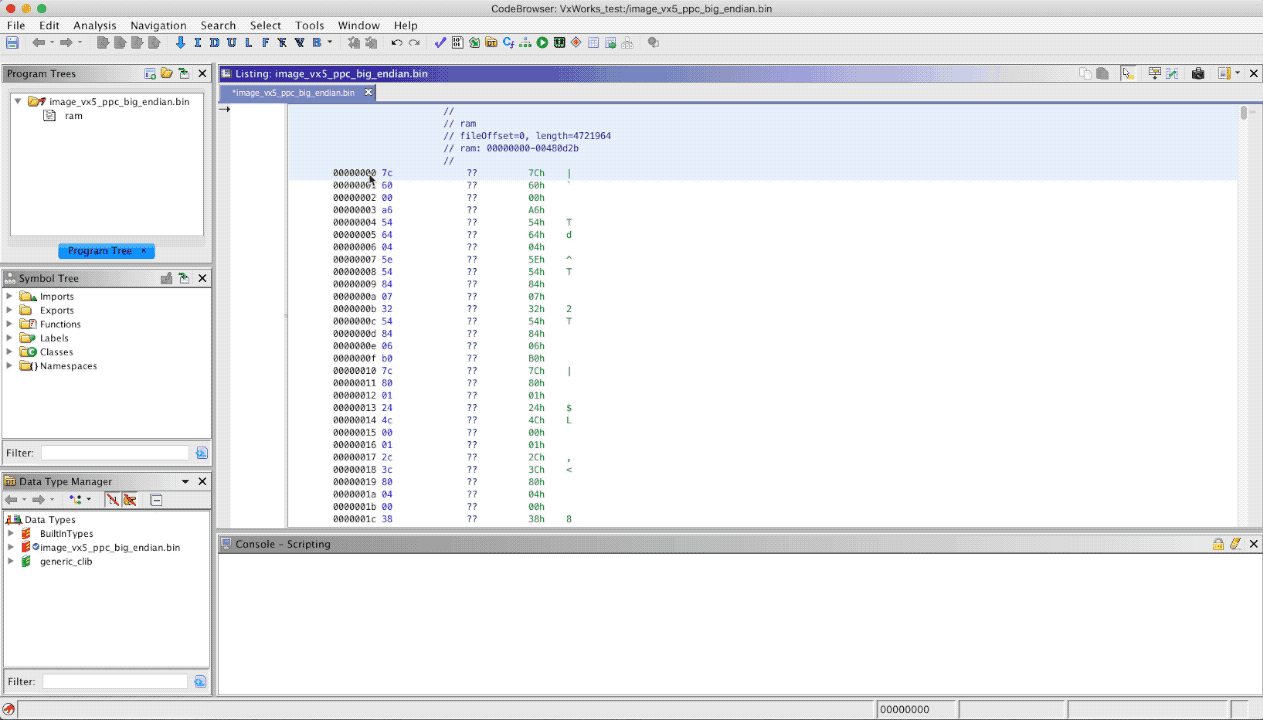Viewport: 1263px width, 720px height.
Task: Click the Data Type Manager filter input field
Action: pyautogui.click(x=115, y=681)
